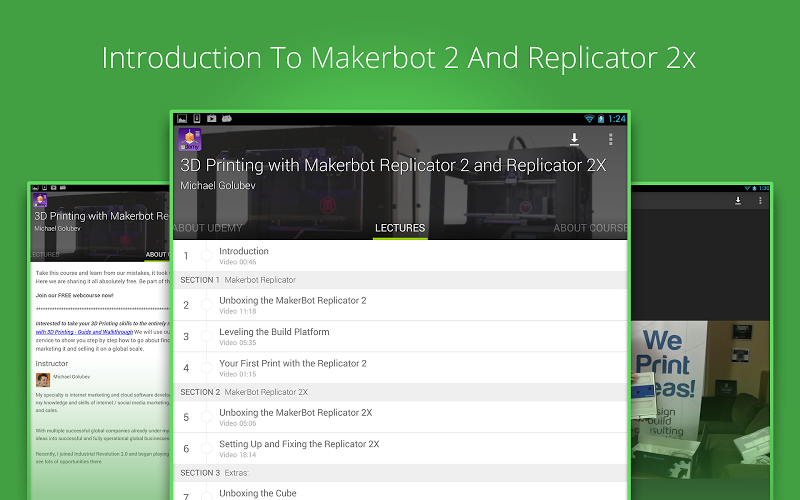This screenshot has width=800, height=500.
Task: Open Leveling the Build Platform lecture
Action: 400,337
